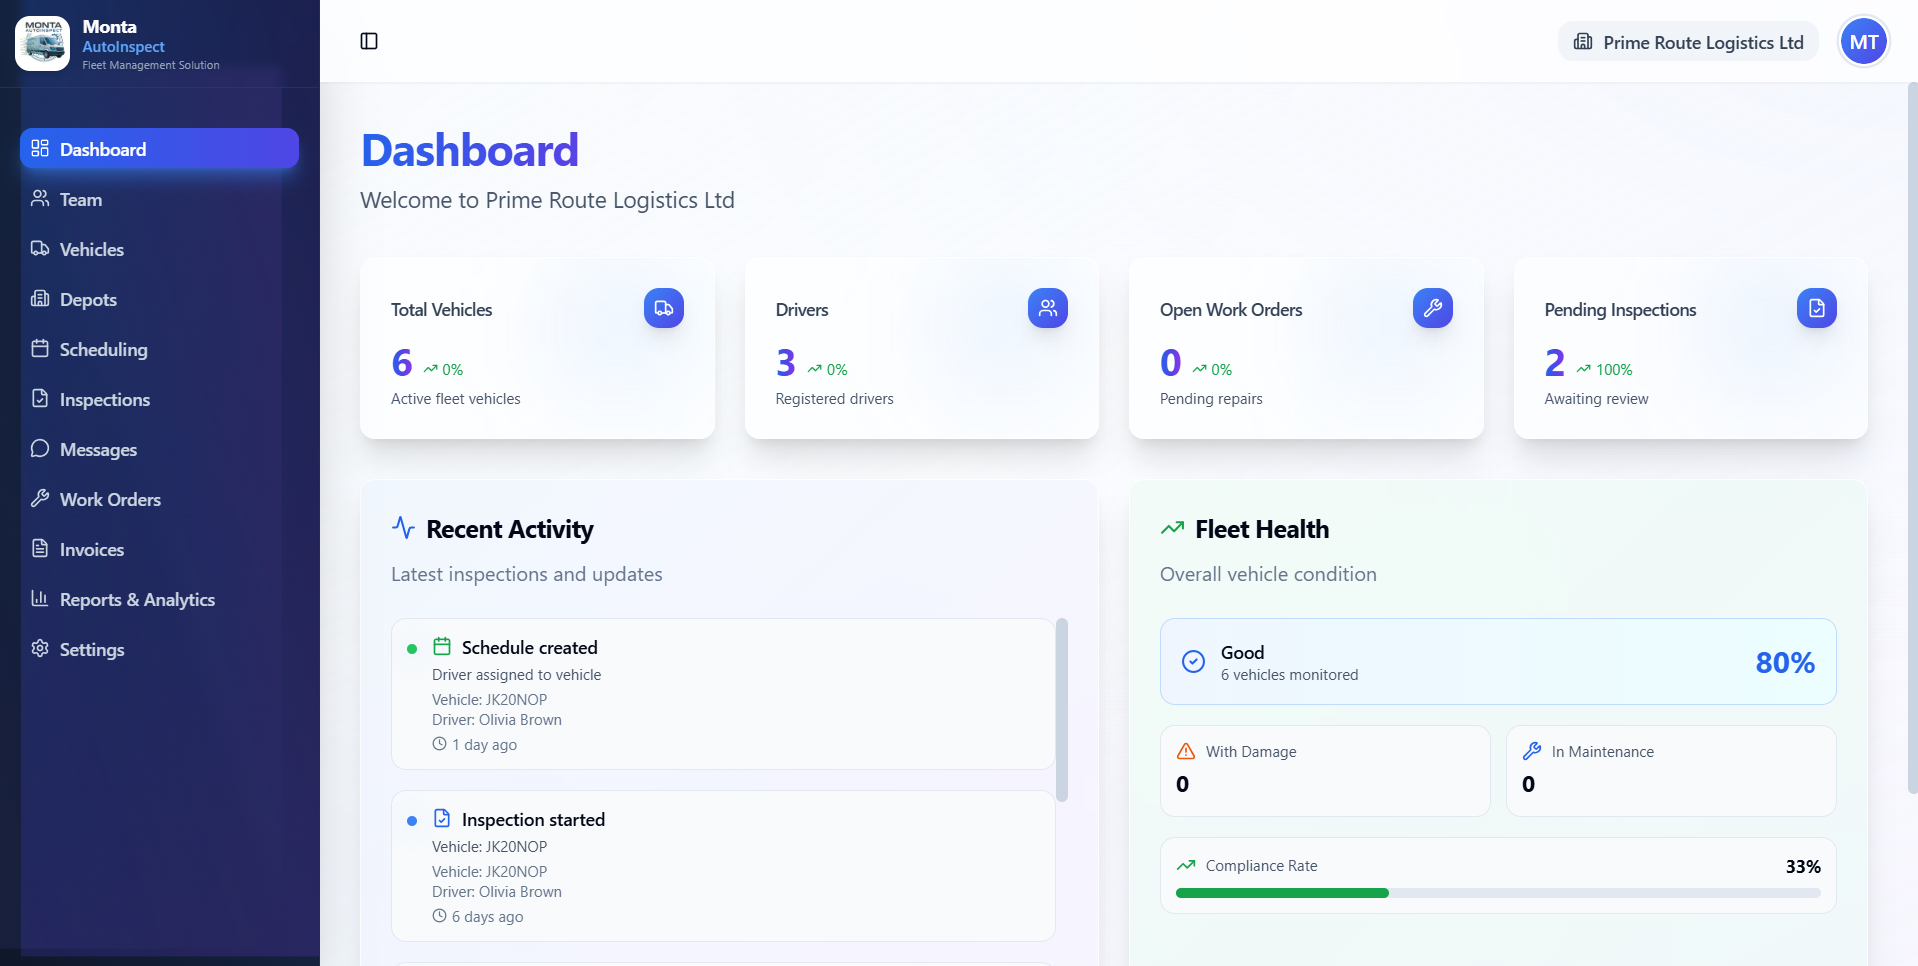The width and height of the screenshot is (1918, 966).
Task: Open the Prime Route Logistics Ltd company selector
Action: pos(1687,41)
